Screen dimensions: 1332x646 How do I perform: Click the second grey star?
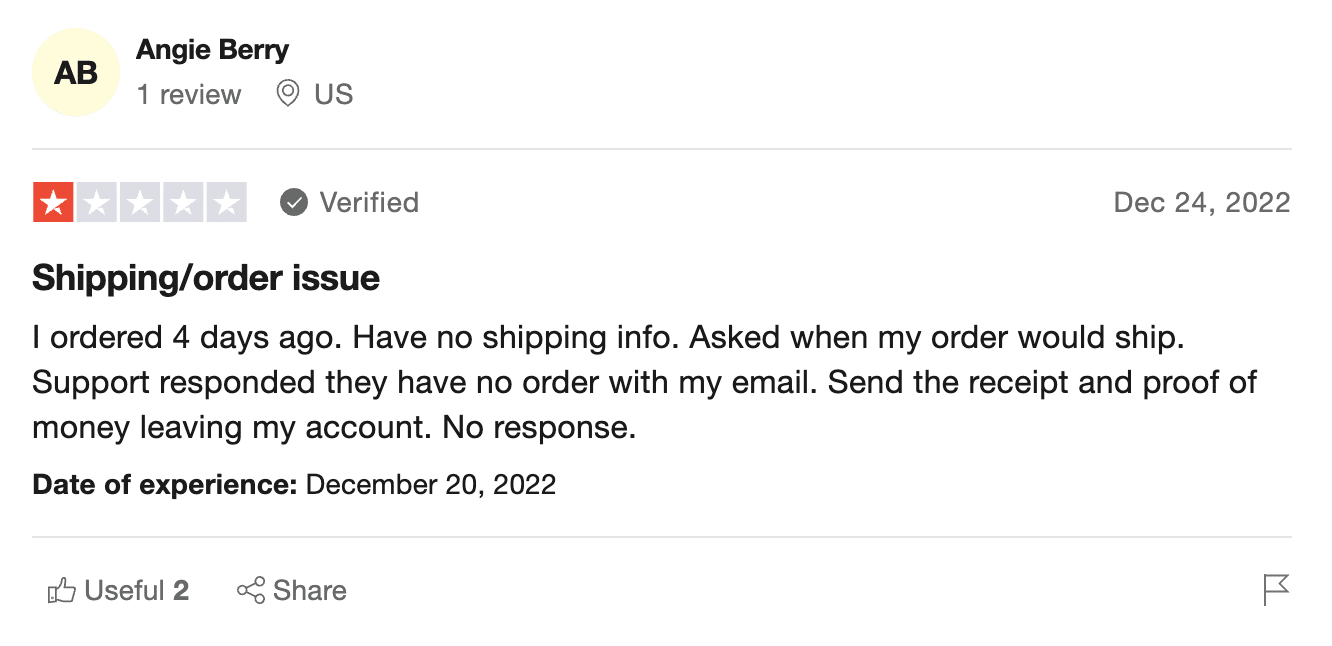(x=97, y=203)
